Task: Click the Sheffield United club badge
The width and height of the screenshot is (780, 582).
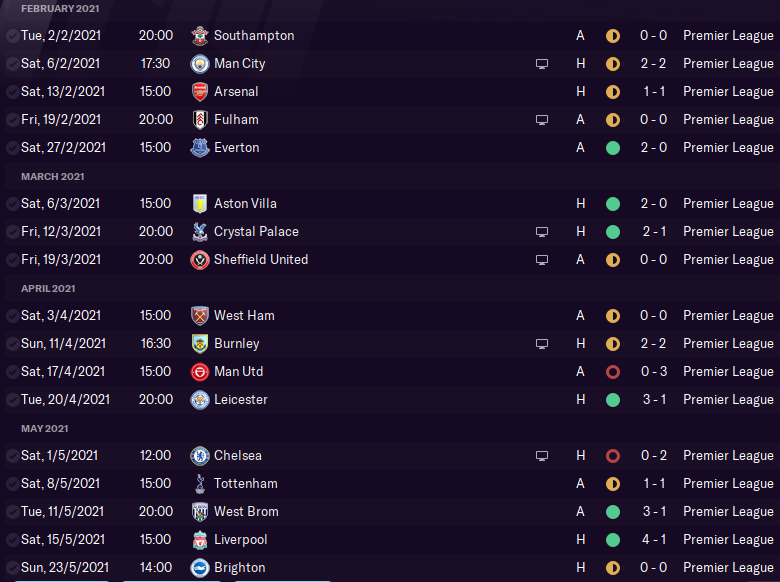Action: coord(200,260)
